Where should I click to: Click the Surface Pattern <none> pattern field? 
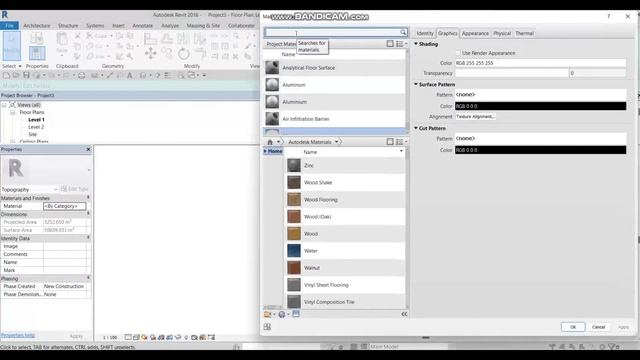(540, 94)
